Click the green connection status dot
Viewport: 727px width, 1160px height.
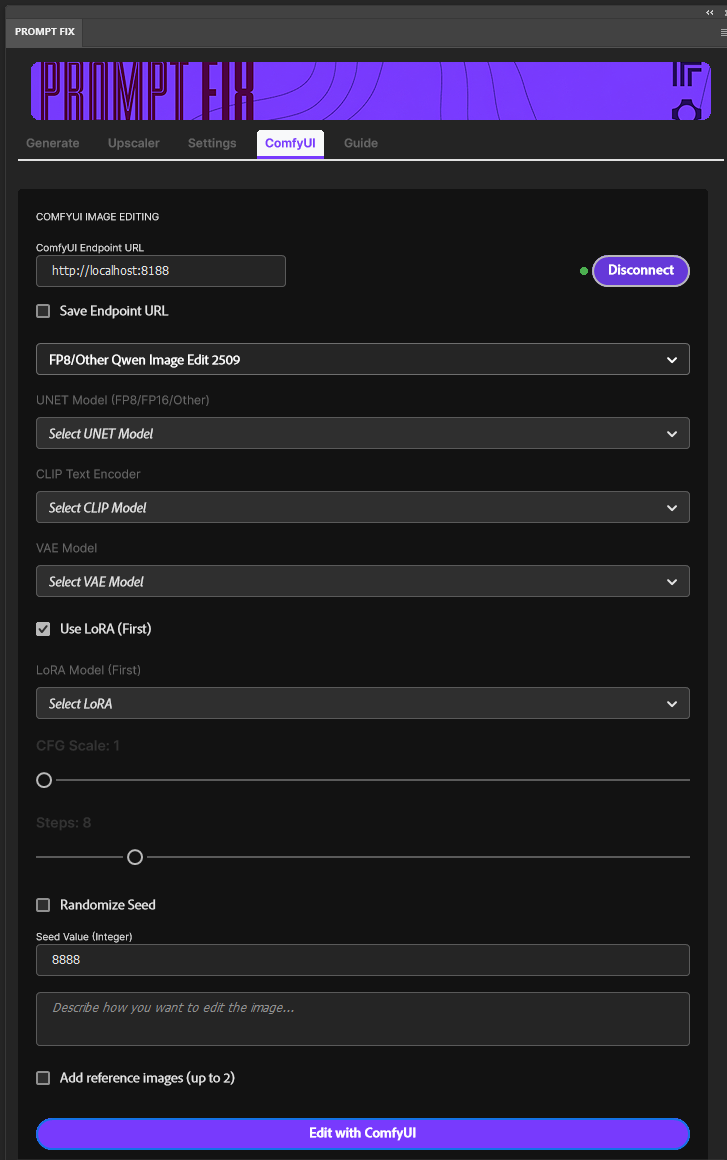tap(584, 271)
